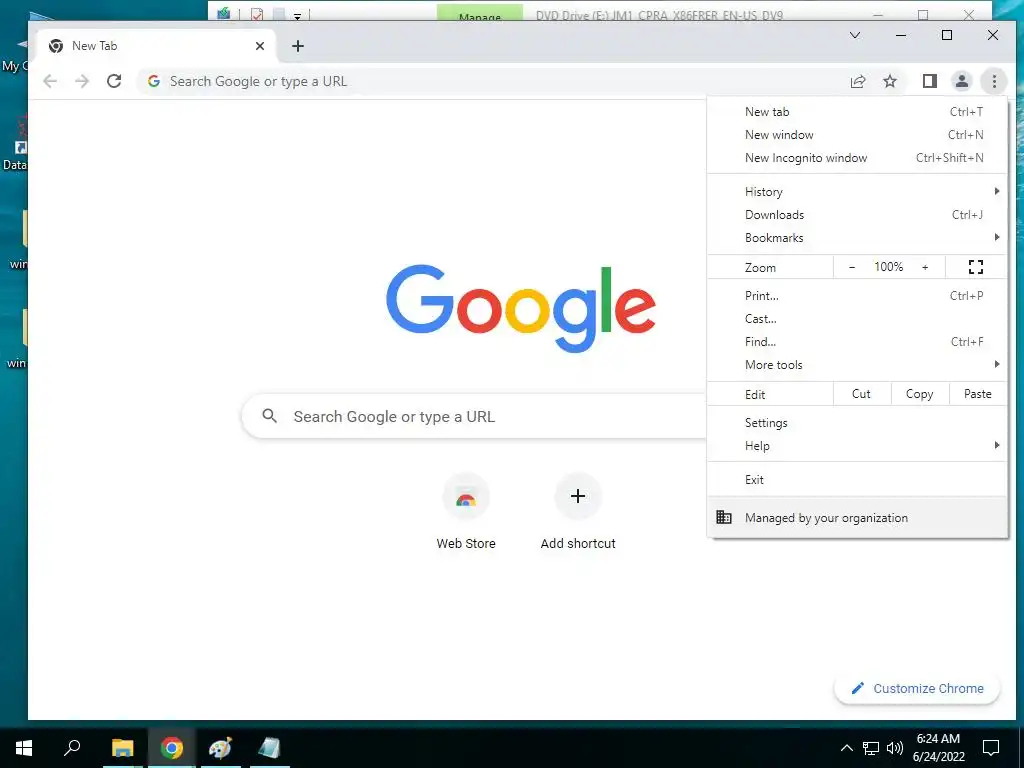Viewport: 1024px width, 768px height.
Task: Click the Chrome forward arrow
Action: click(82, 82)
